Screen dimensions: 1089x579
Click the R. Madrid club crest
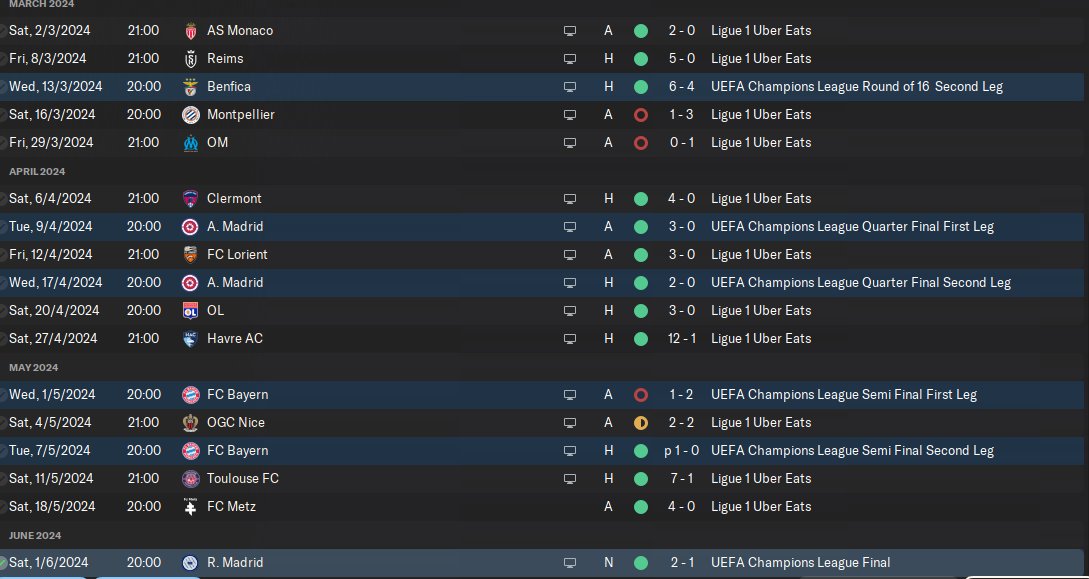[x=191, y=563]
